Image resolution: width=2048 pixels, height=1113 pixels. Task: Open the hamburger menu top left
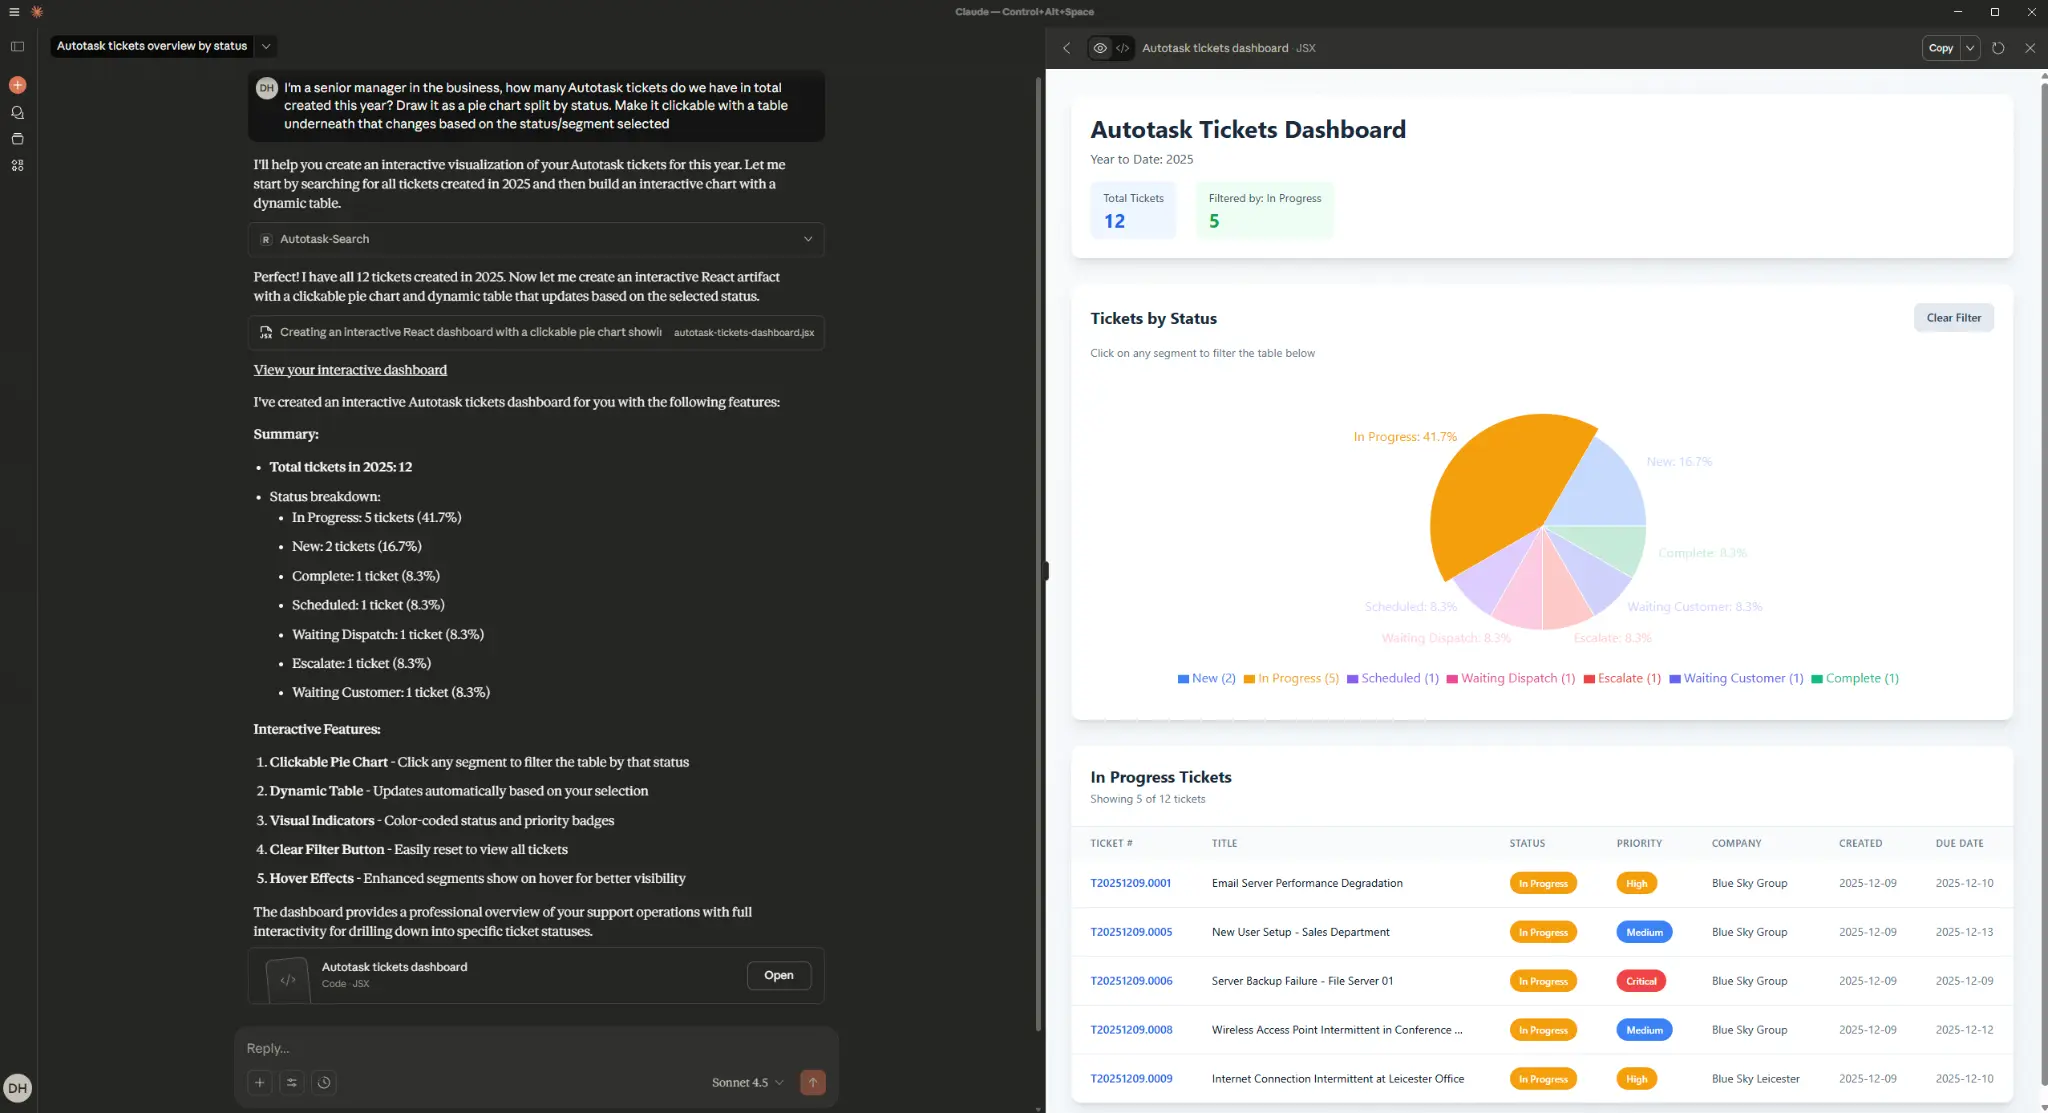(14, 11)
